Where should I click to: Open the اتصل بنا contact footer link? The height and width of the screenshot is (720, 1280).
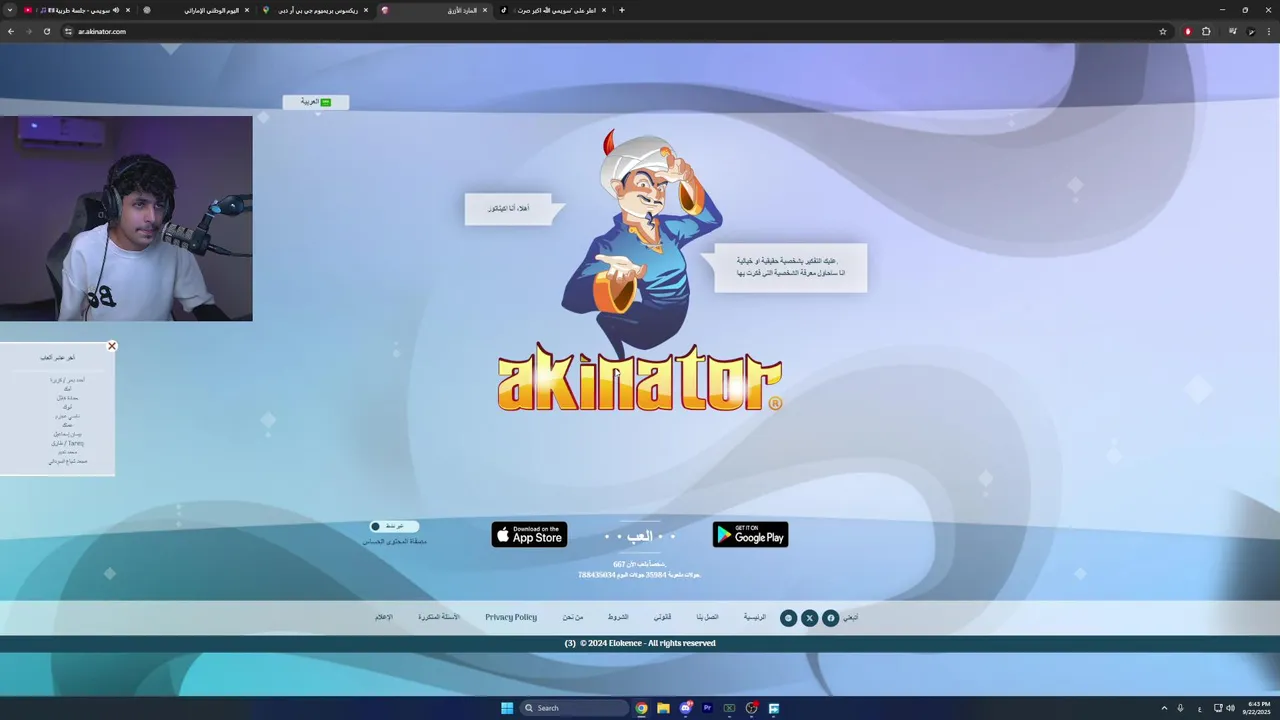707,618
